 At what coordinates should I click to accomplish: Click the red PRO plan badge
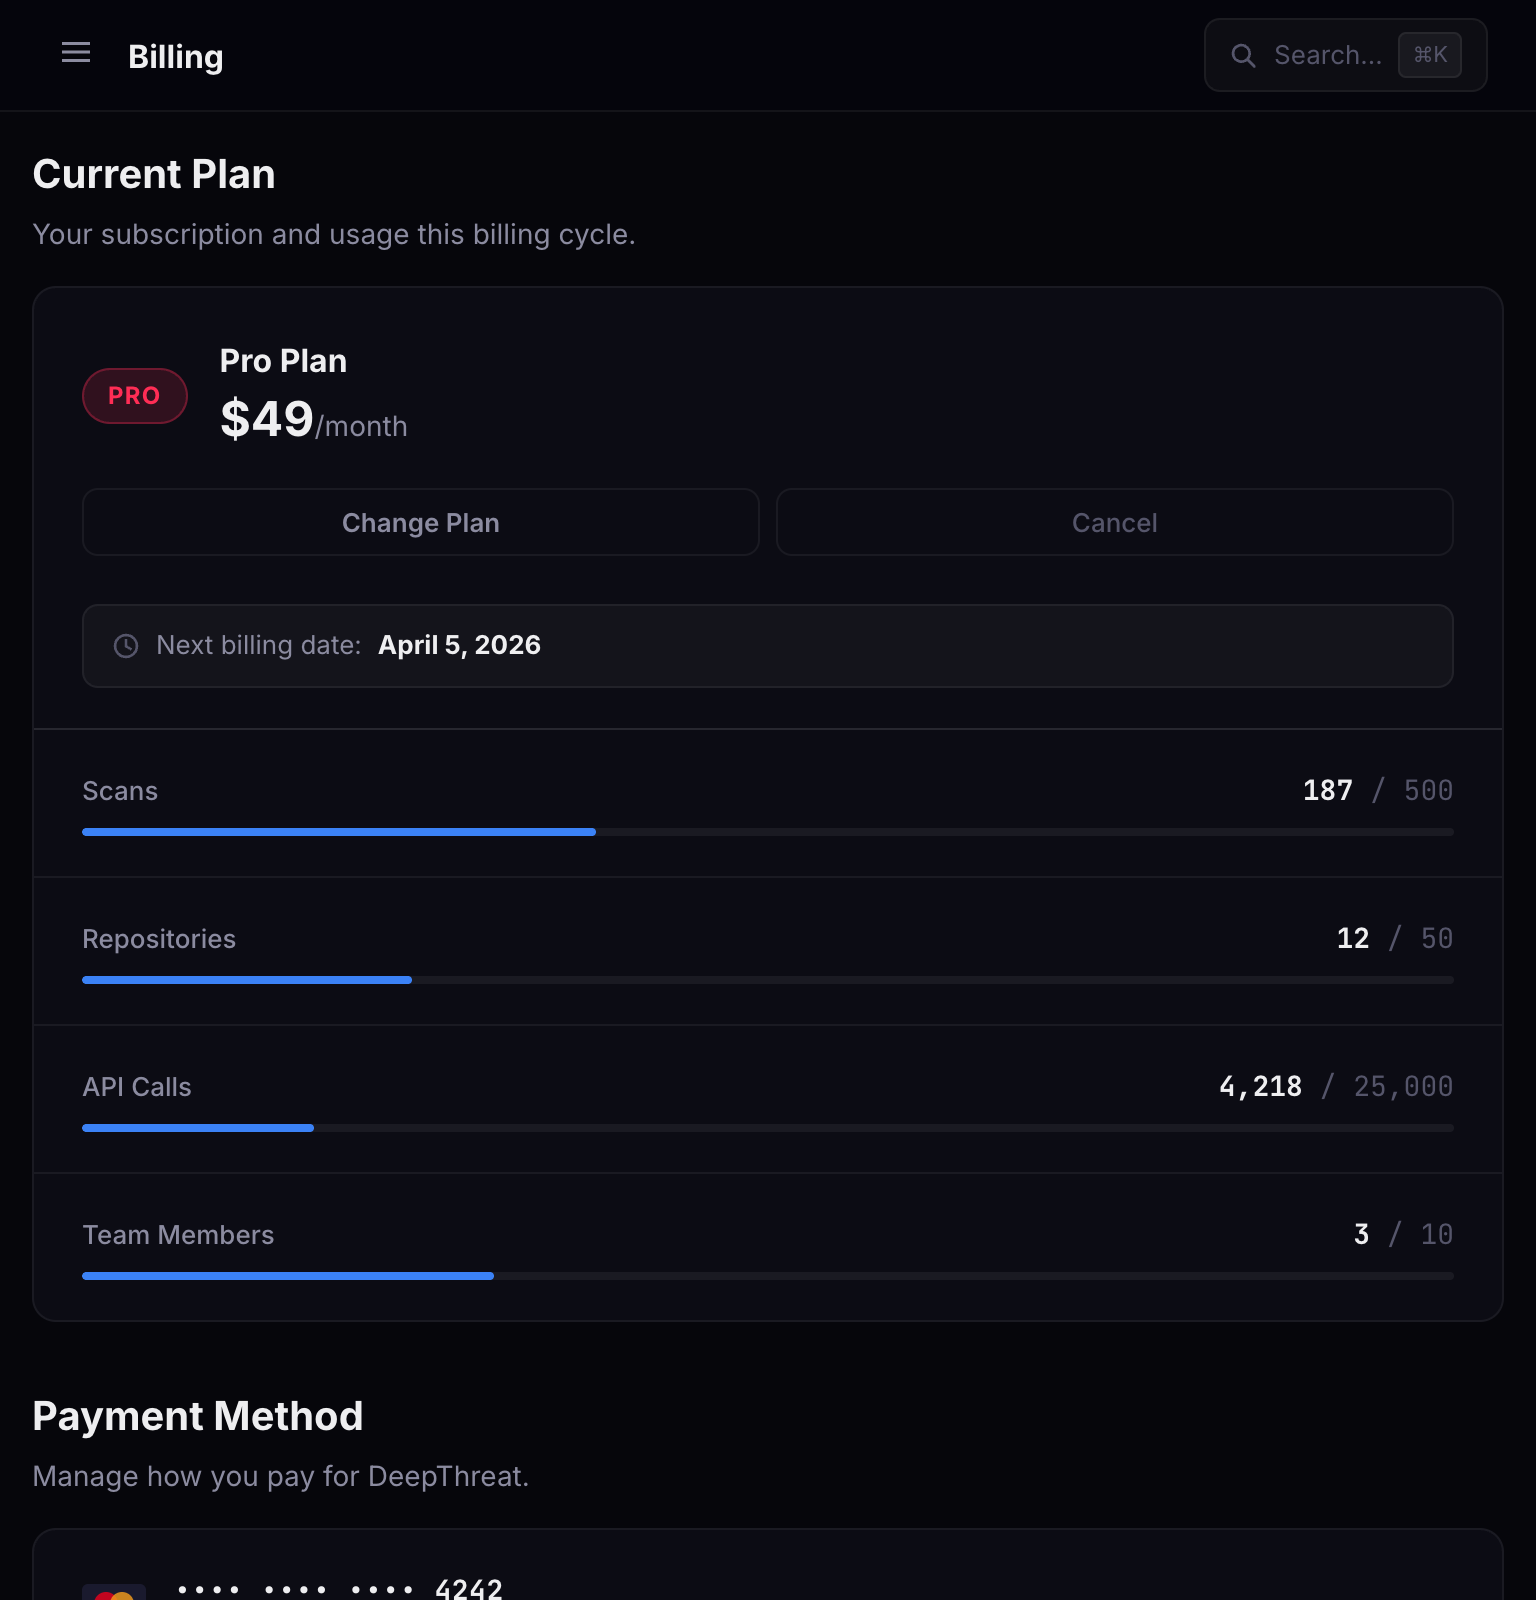pos(135,396)
